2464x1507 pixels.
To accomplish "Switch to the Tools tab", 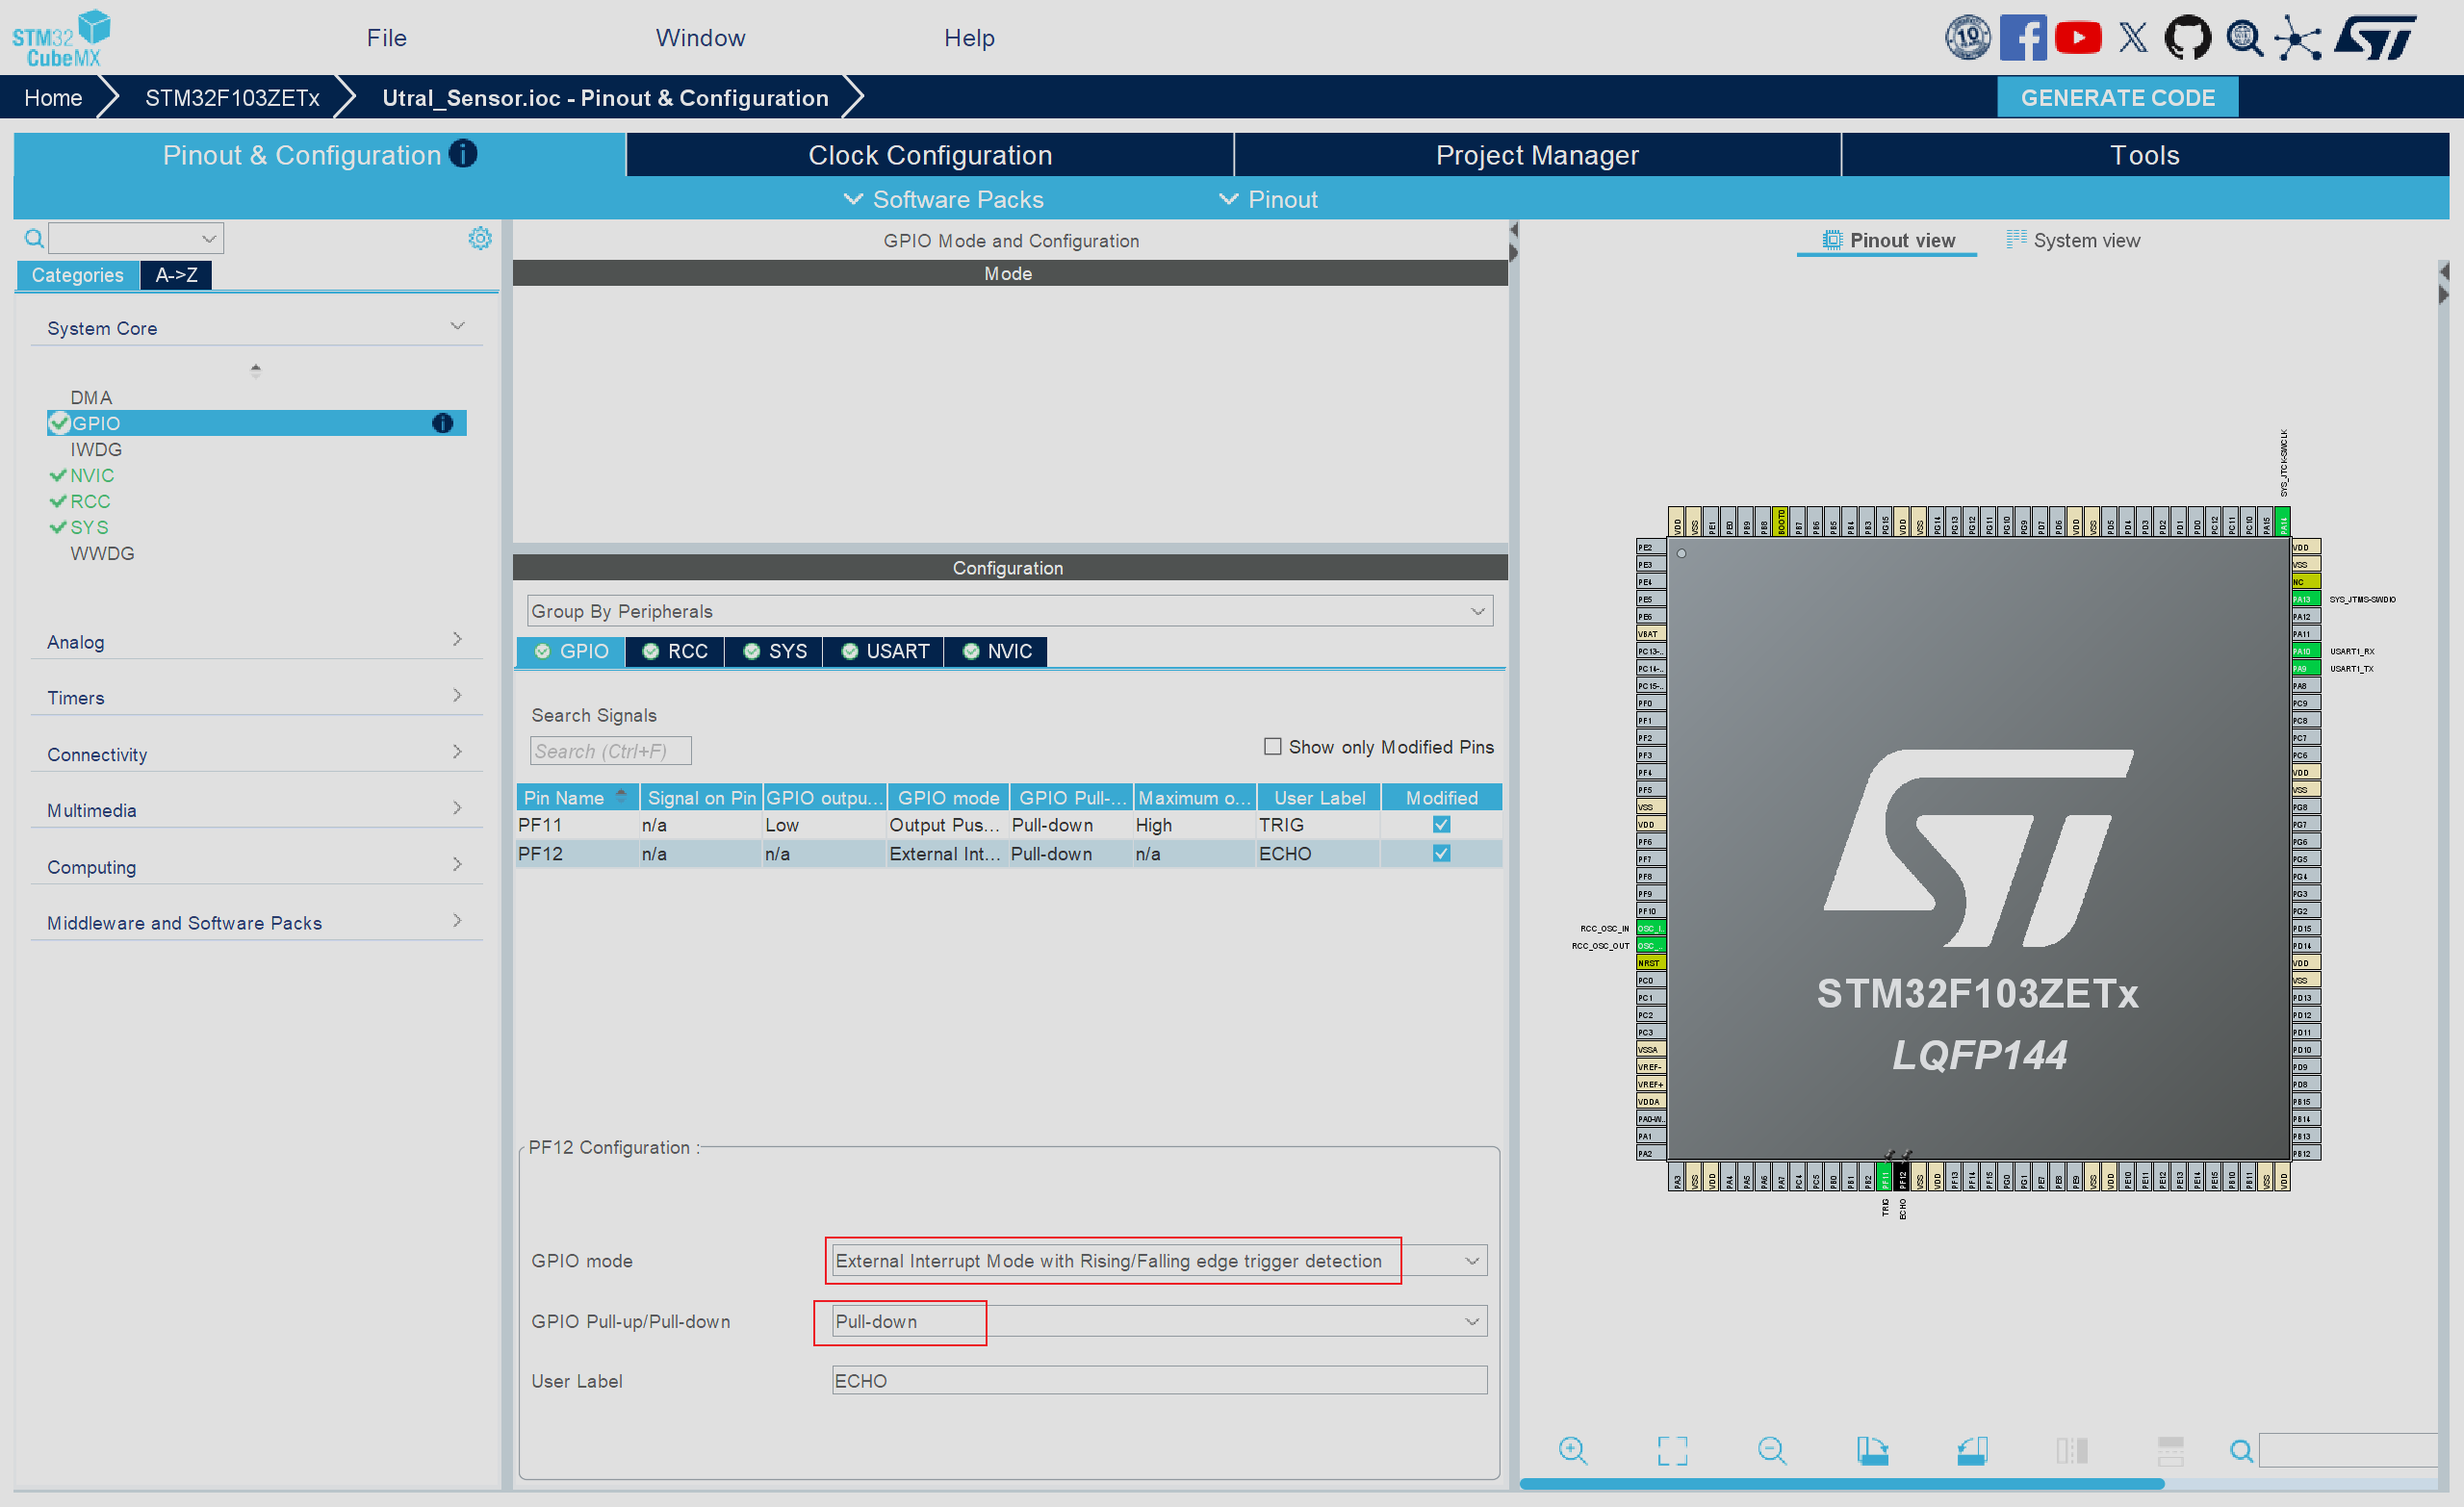I will click(x=2145, y=155).
